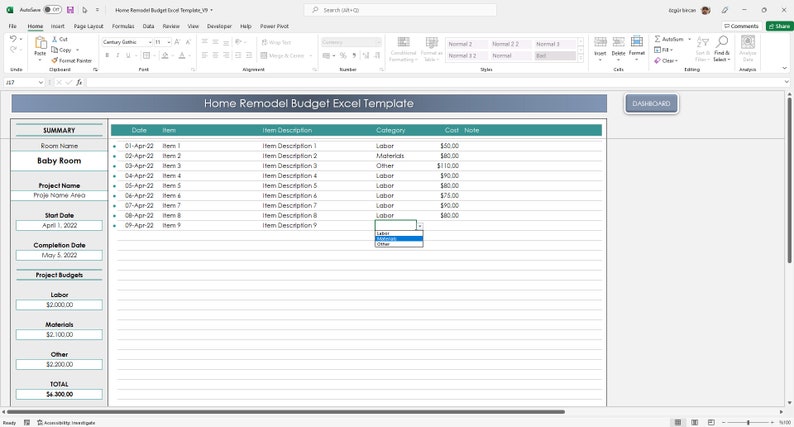The image size is (794, 427).
Task: Click the Comma Style icon
Action: 354,55
